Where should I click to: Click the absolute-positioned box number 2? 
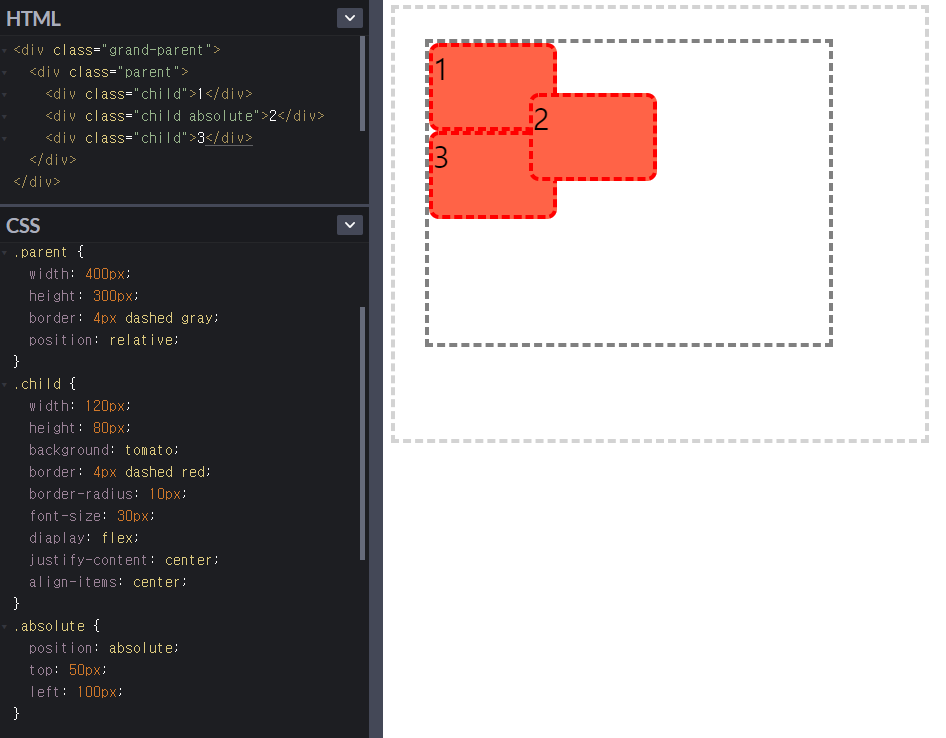click(593, 137)
